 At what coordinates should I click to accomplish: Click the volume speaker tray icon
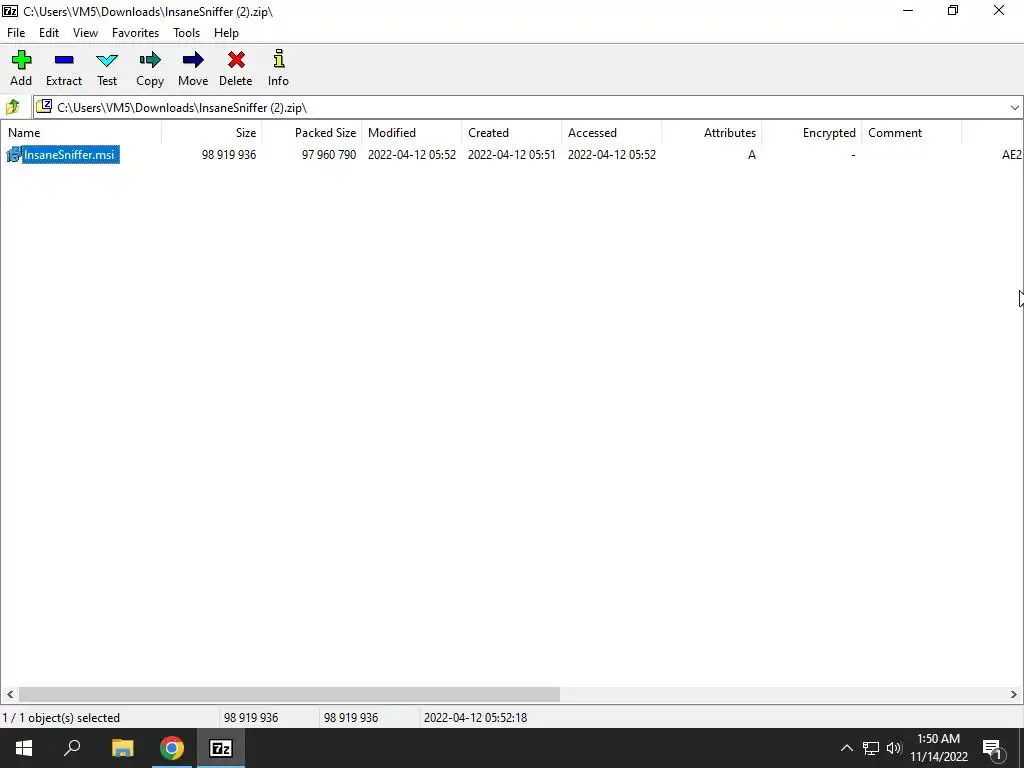pos(894,748)
